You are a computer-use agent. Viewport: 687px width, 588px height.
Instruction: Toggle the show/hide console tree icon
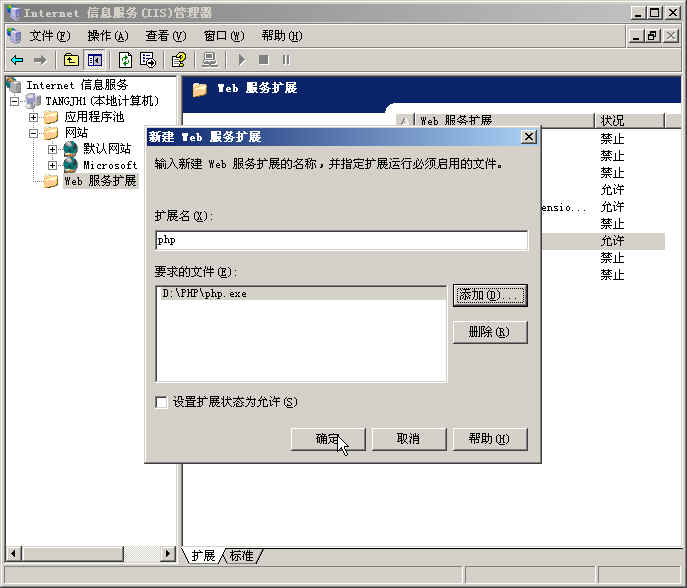point(95,60)
